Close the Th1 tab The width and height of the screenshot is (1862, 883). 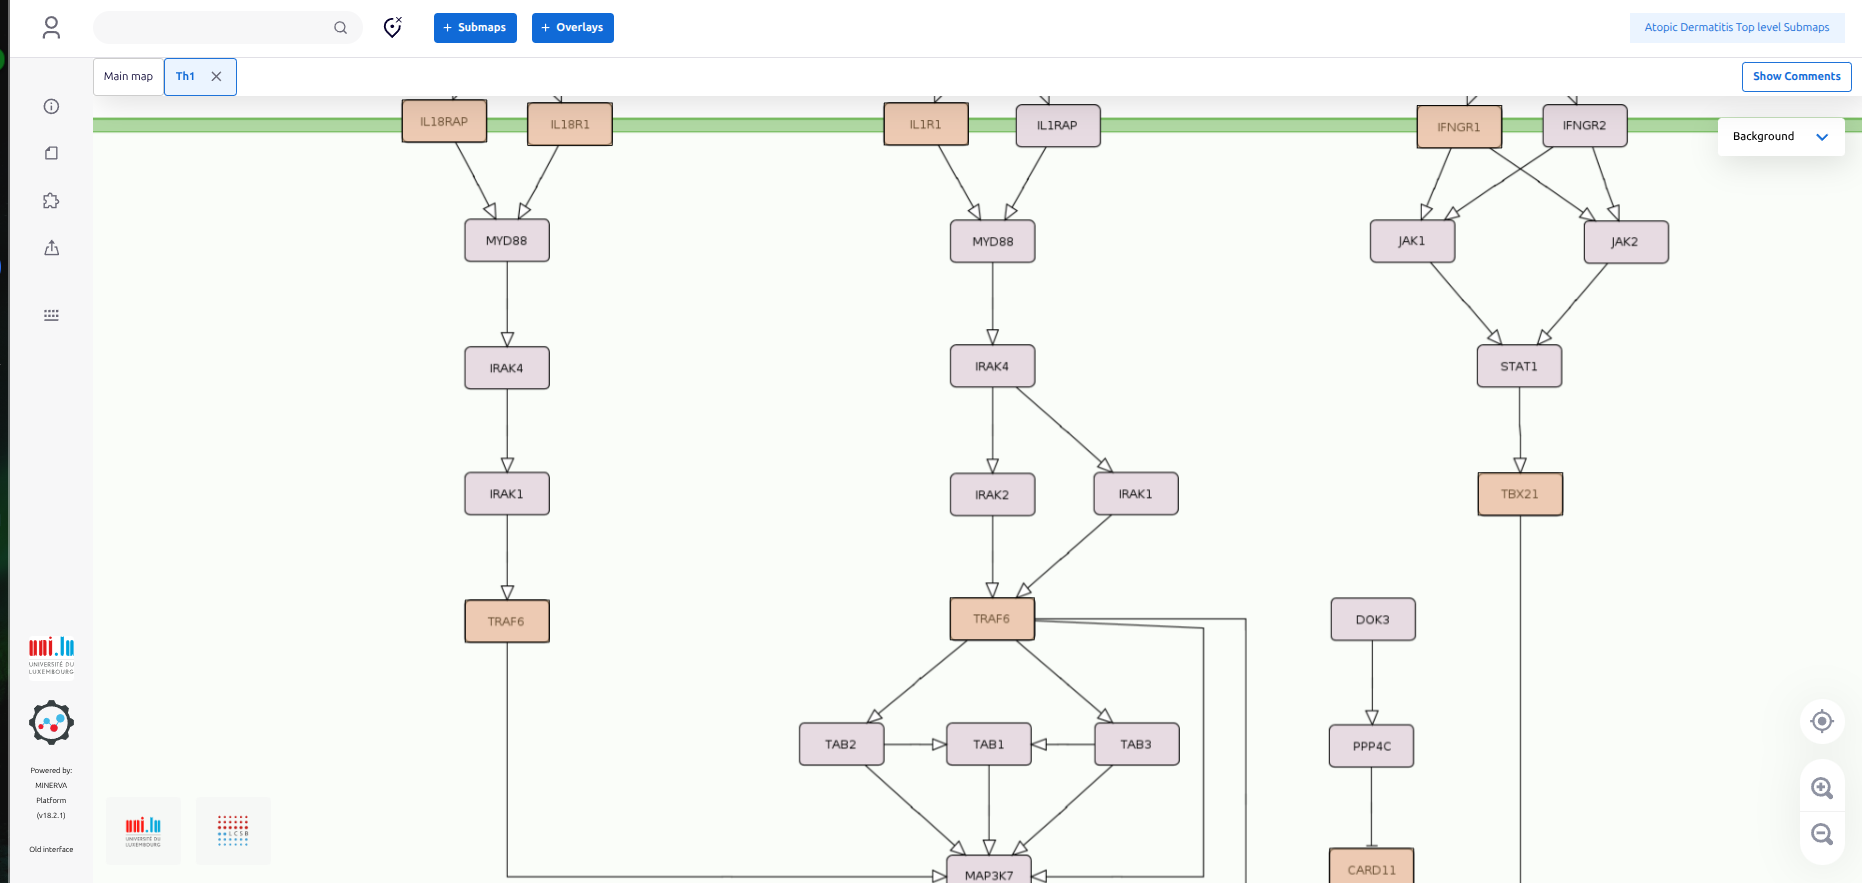click(x=216, y=77)
